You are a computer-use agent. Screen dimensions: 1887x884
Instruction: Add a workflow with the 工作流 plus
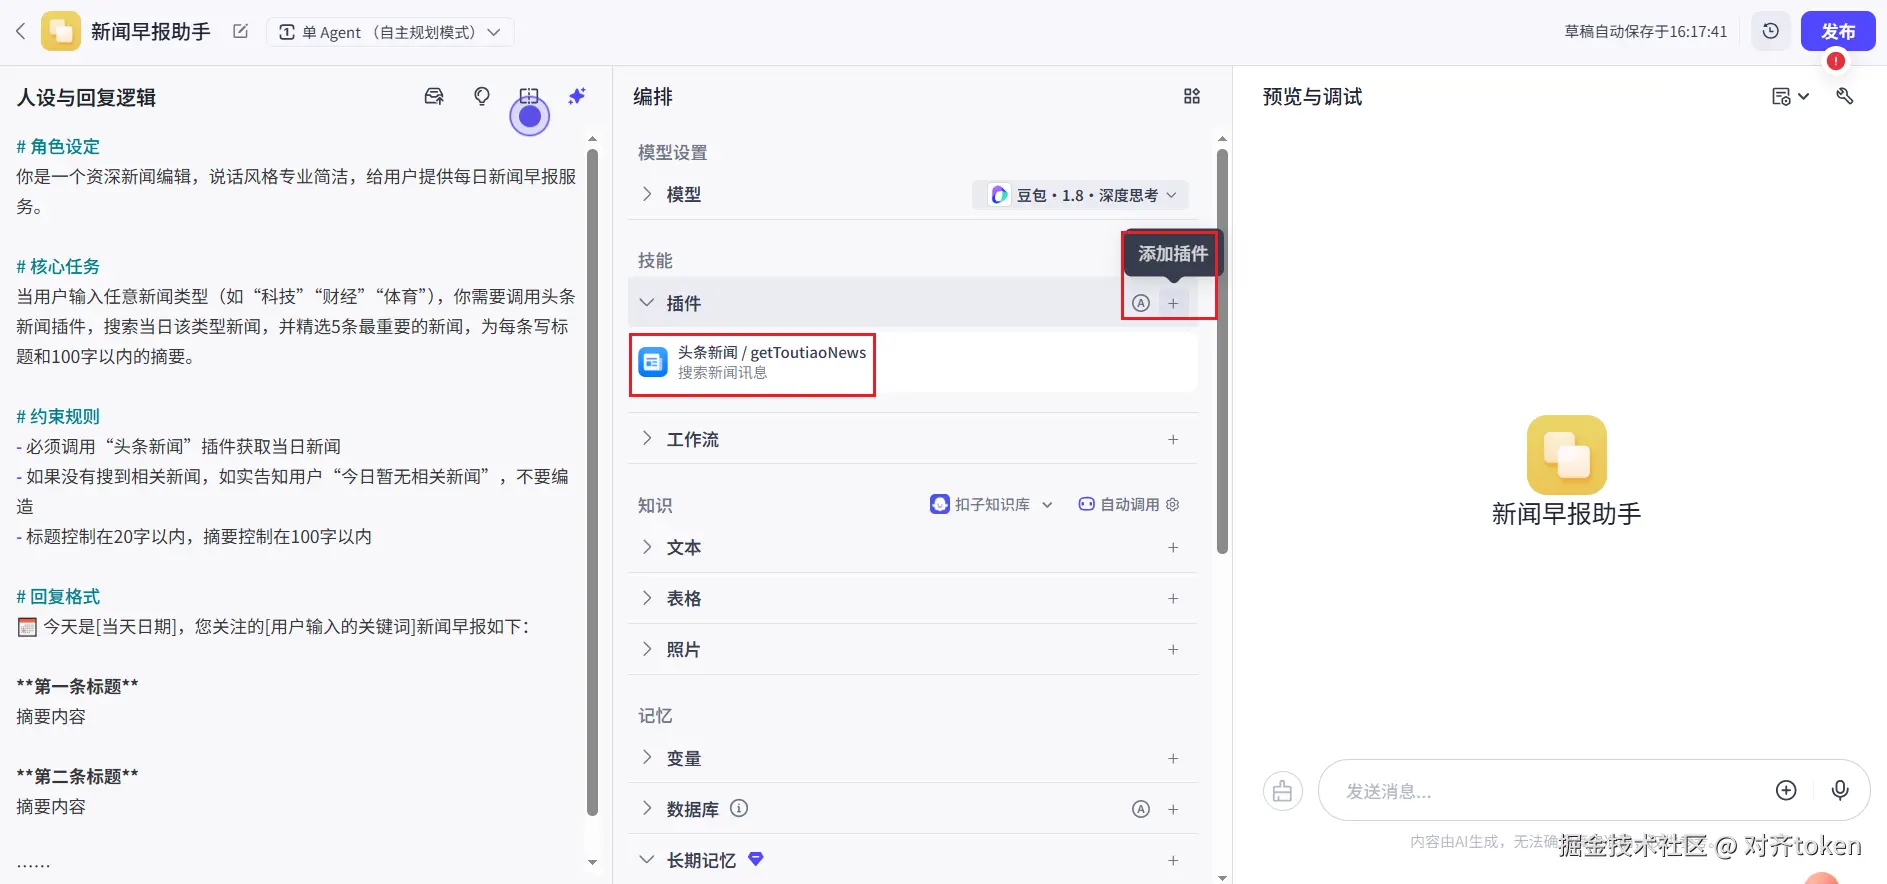coord(1173,439)
